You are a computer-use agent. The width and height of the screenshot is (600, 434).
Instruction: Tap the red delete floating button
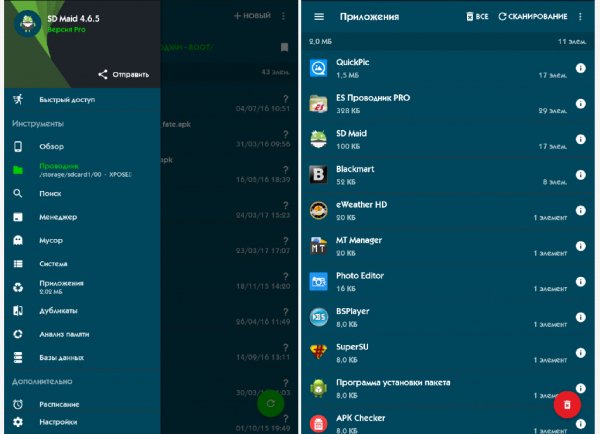click(x=567, y=404)
